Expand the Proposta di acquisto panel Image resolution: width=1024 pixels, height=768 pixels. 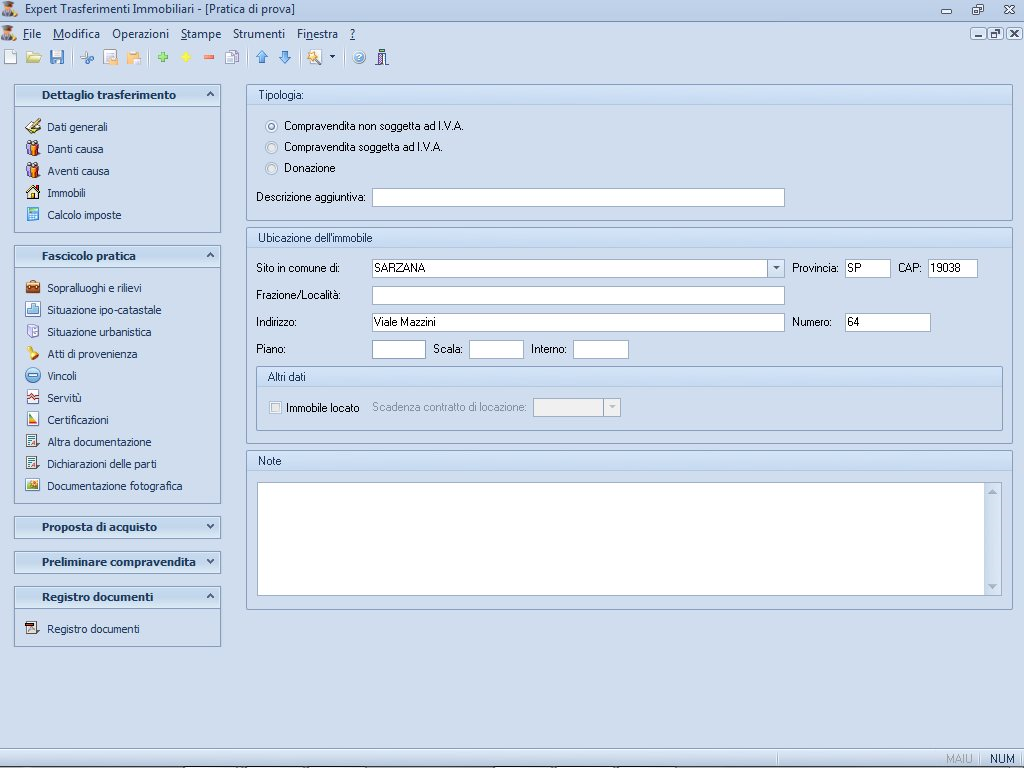coord(210,527)
